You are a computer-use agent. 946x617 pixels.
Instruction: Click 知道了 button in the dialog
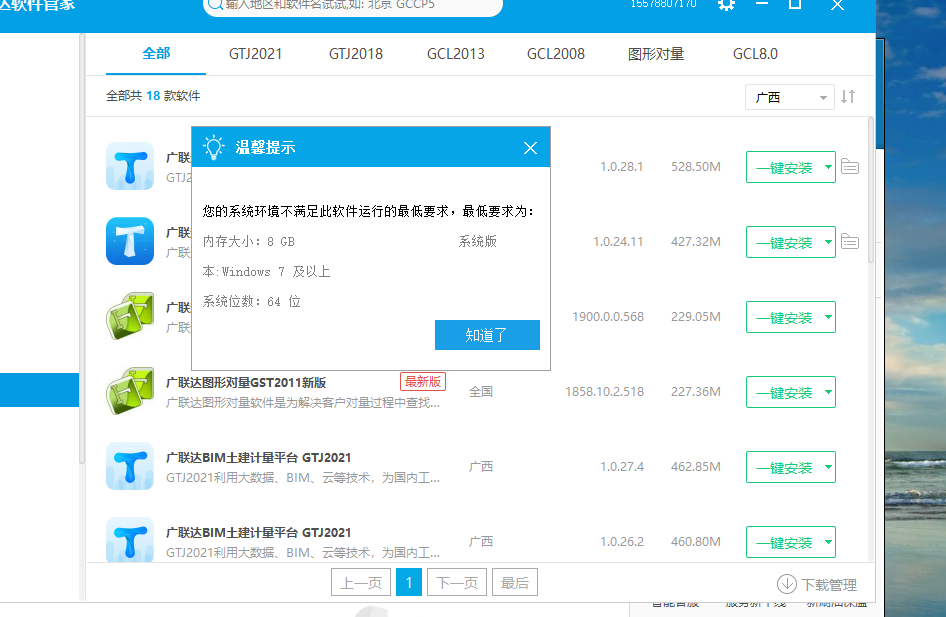(487, 335)
